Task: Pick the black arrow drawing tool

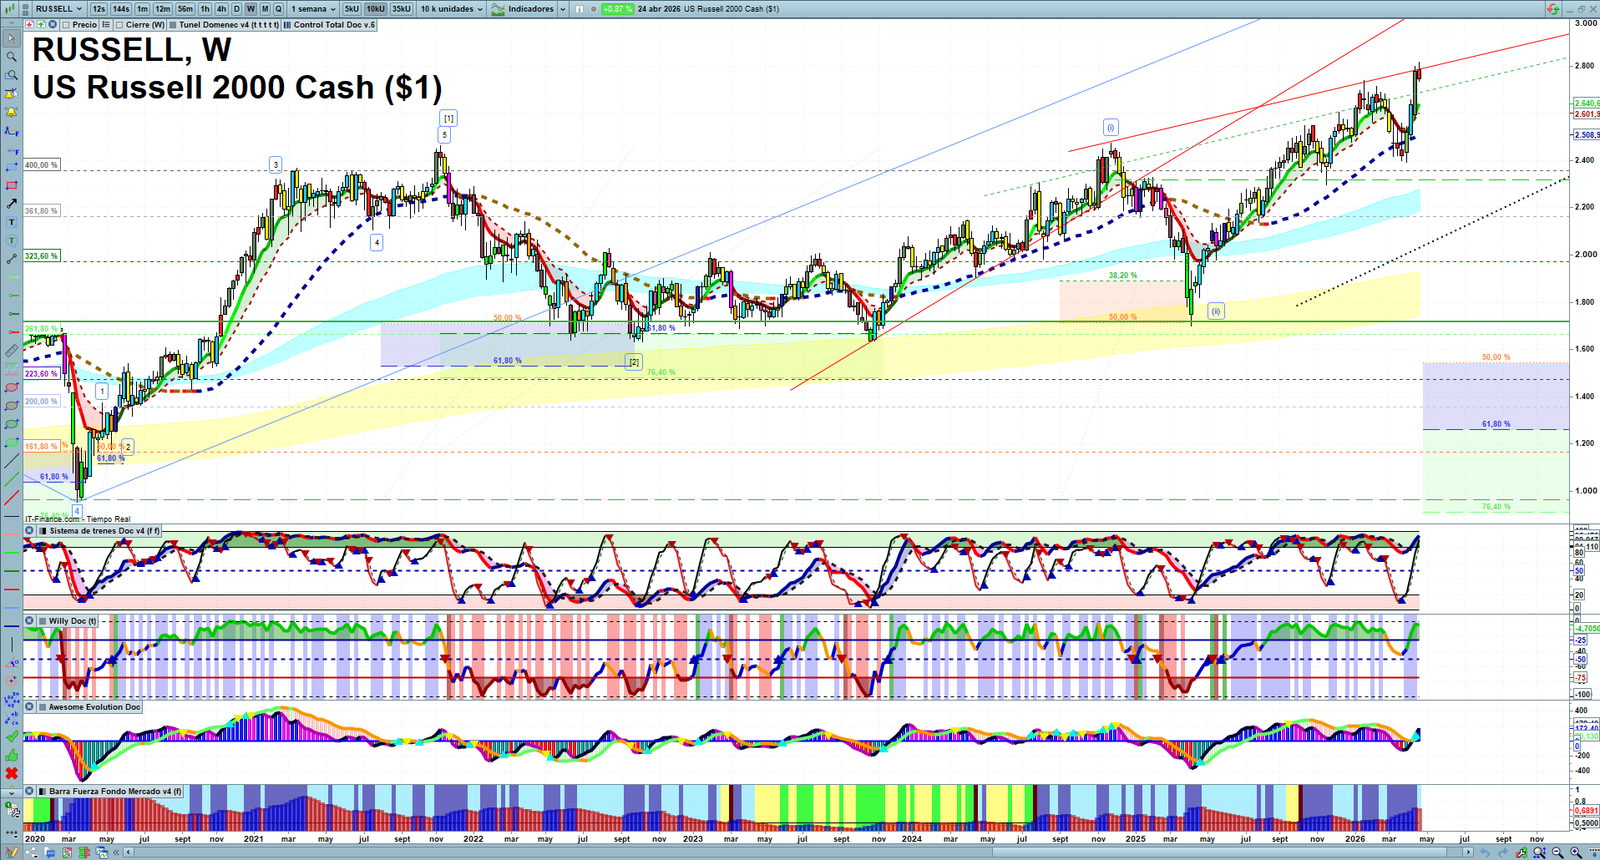Action: (x=11, y=203)
